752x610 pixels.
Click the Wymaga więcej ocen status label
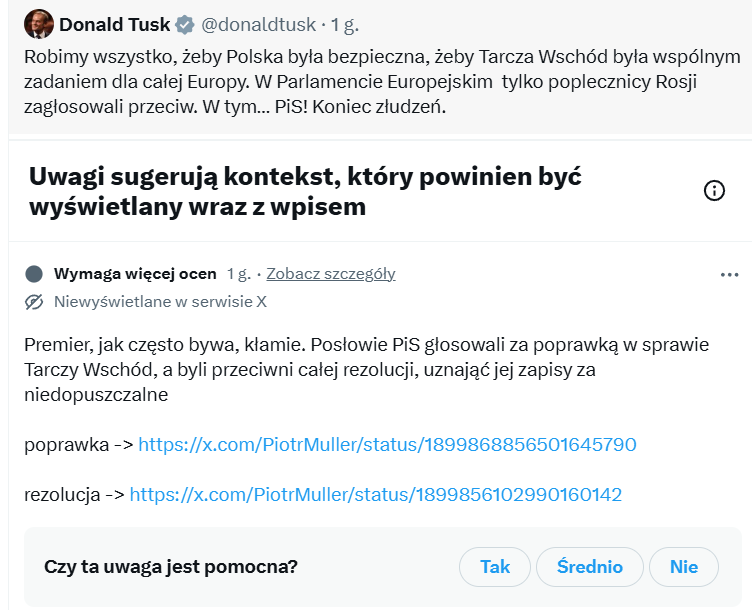click(x=135, y=274)
